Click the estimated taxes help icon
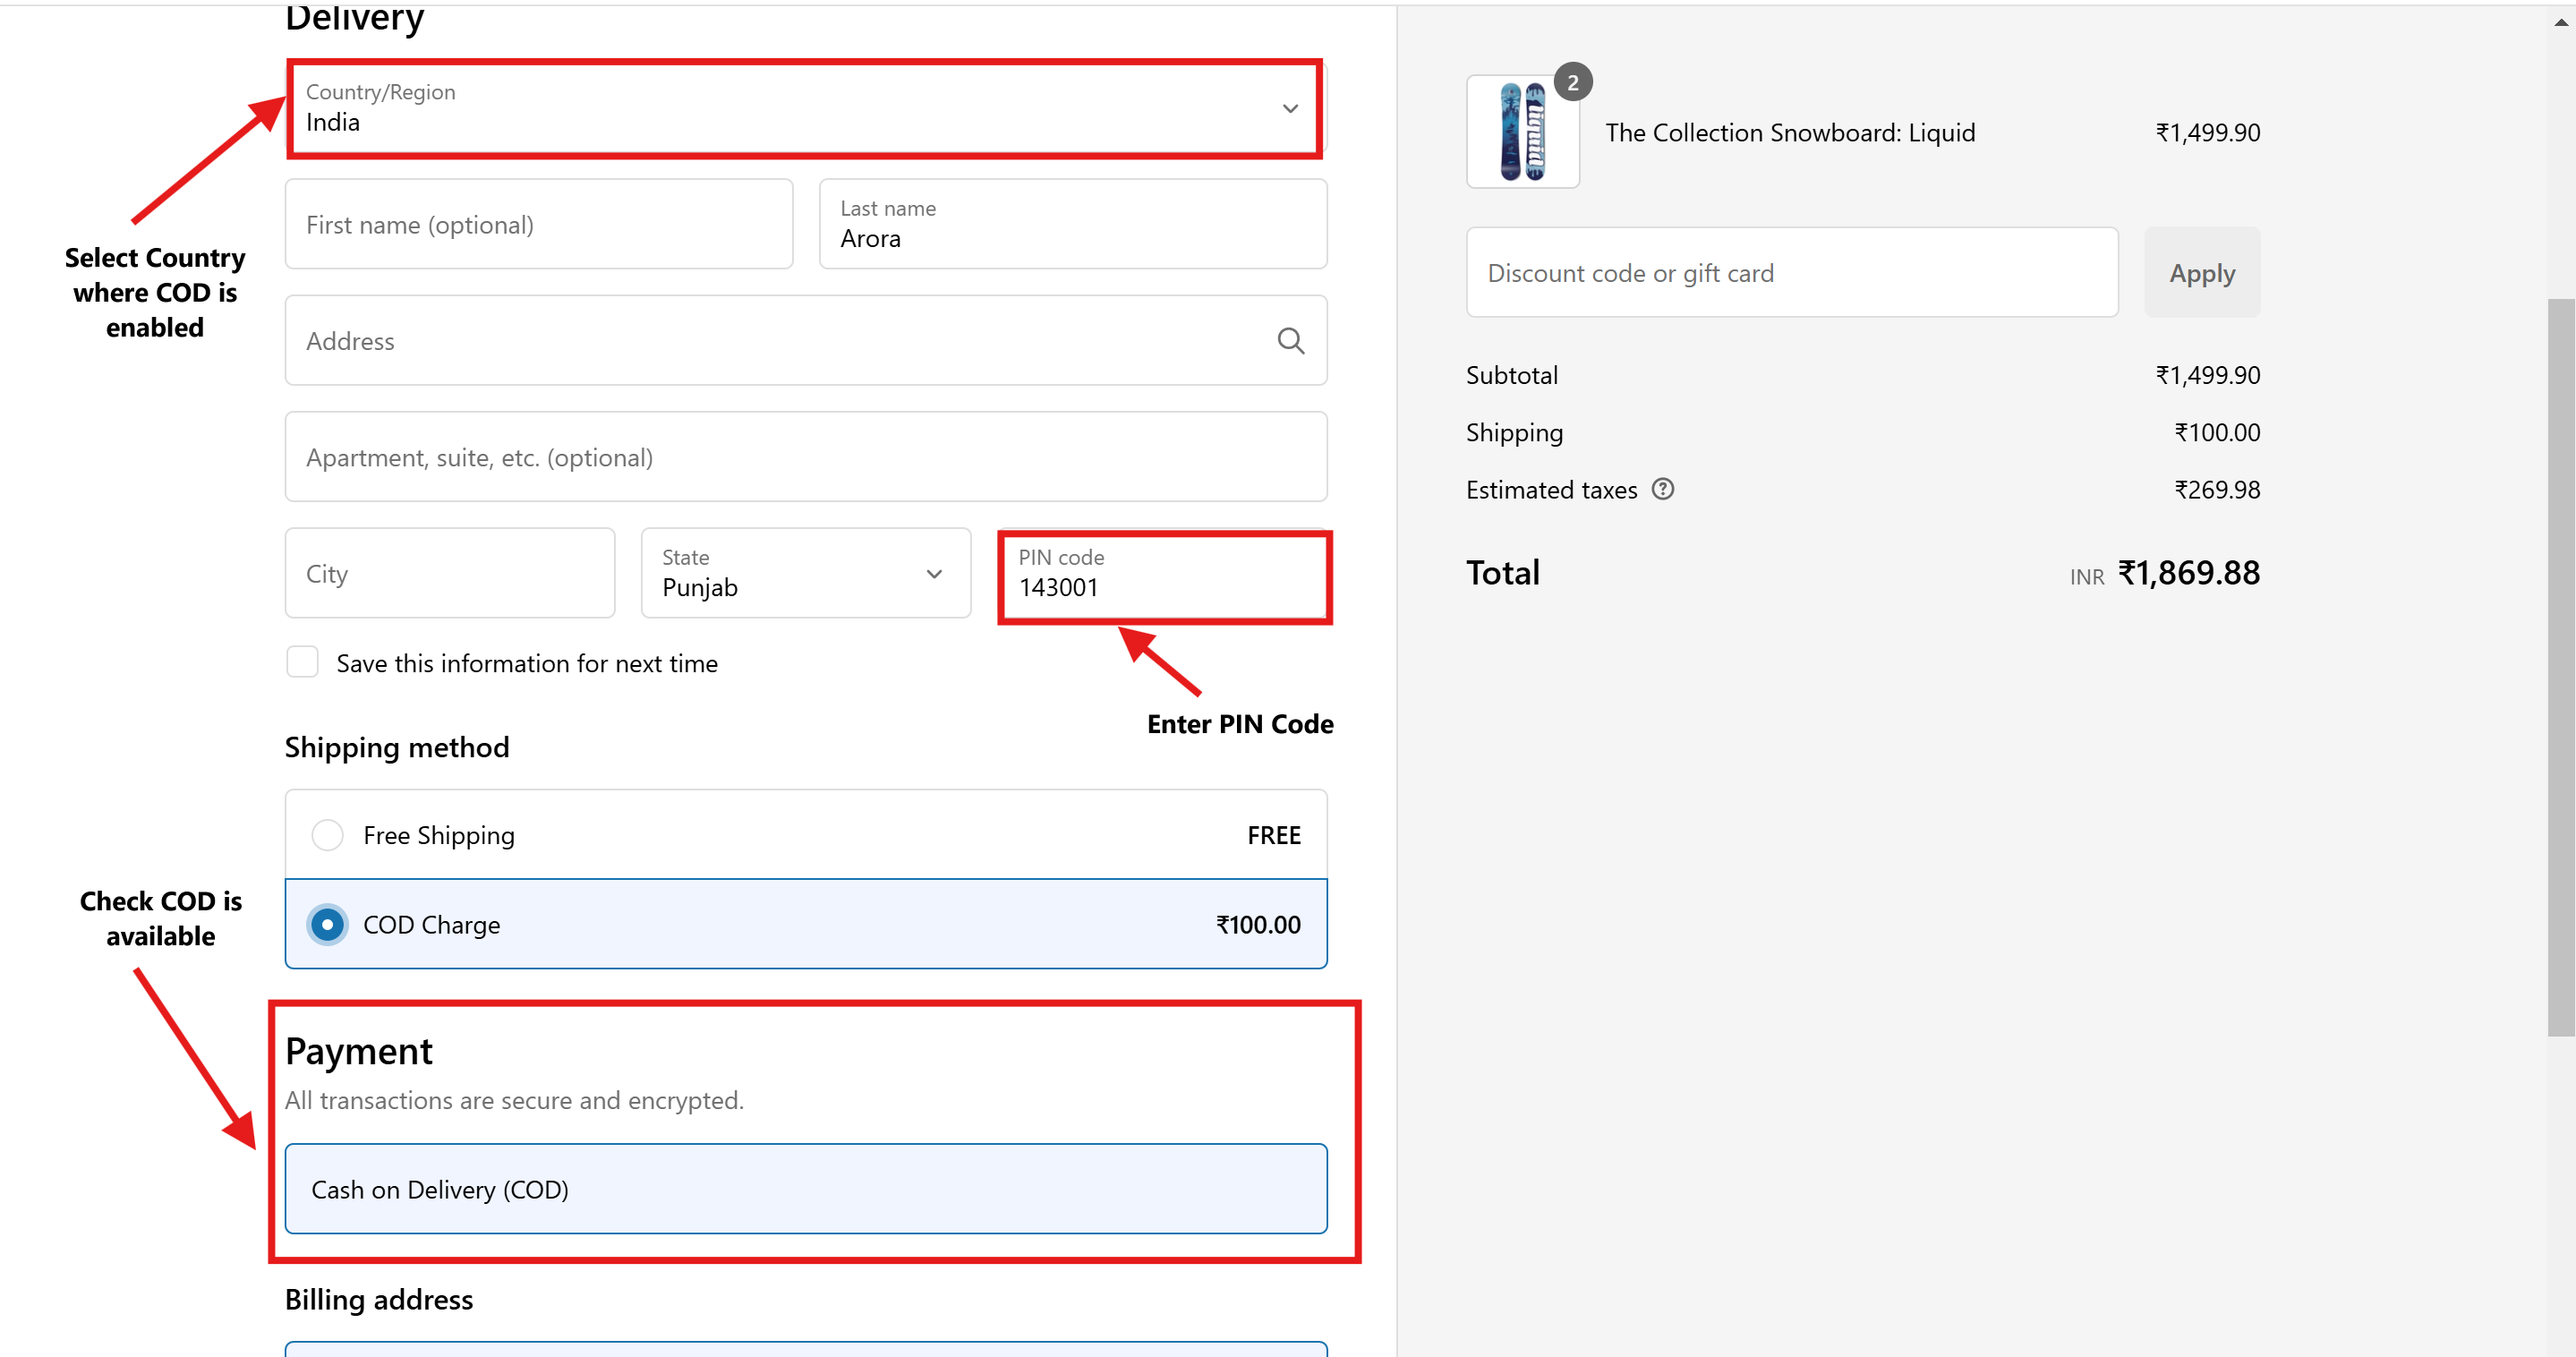Screen dimensions: 2576x1357 coord(1662,489)
